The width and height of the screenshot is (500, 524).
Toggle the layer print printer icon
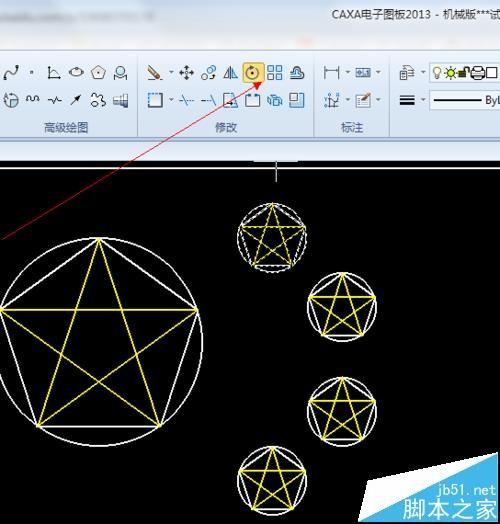[477, 73]
